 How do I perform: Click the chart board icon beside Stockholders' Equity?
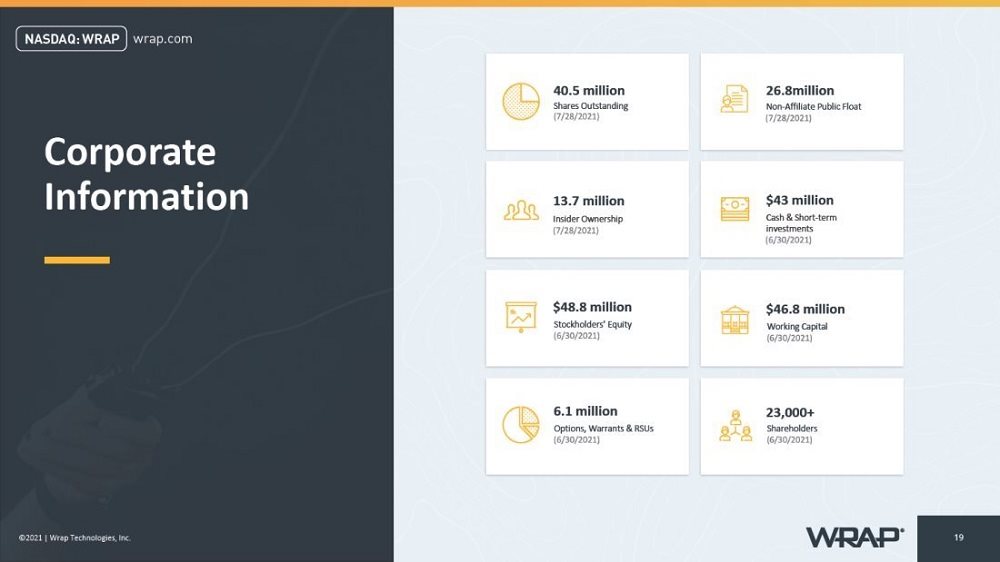[x=520, y=316]
